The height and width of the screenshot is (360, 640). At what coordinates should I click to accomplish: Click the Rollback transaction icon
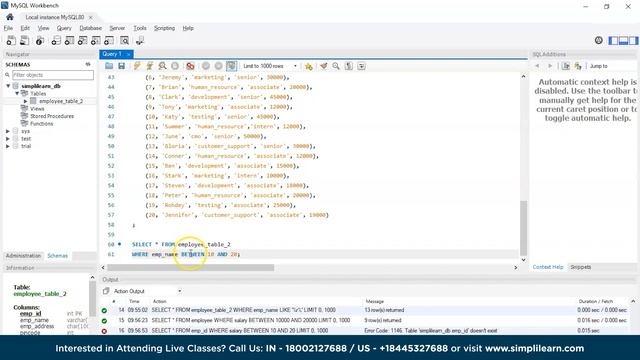pos(218,66)
